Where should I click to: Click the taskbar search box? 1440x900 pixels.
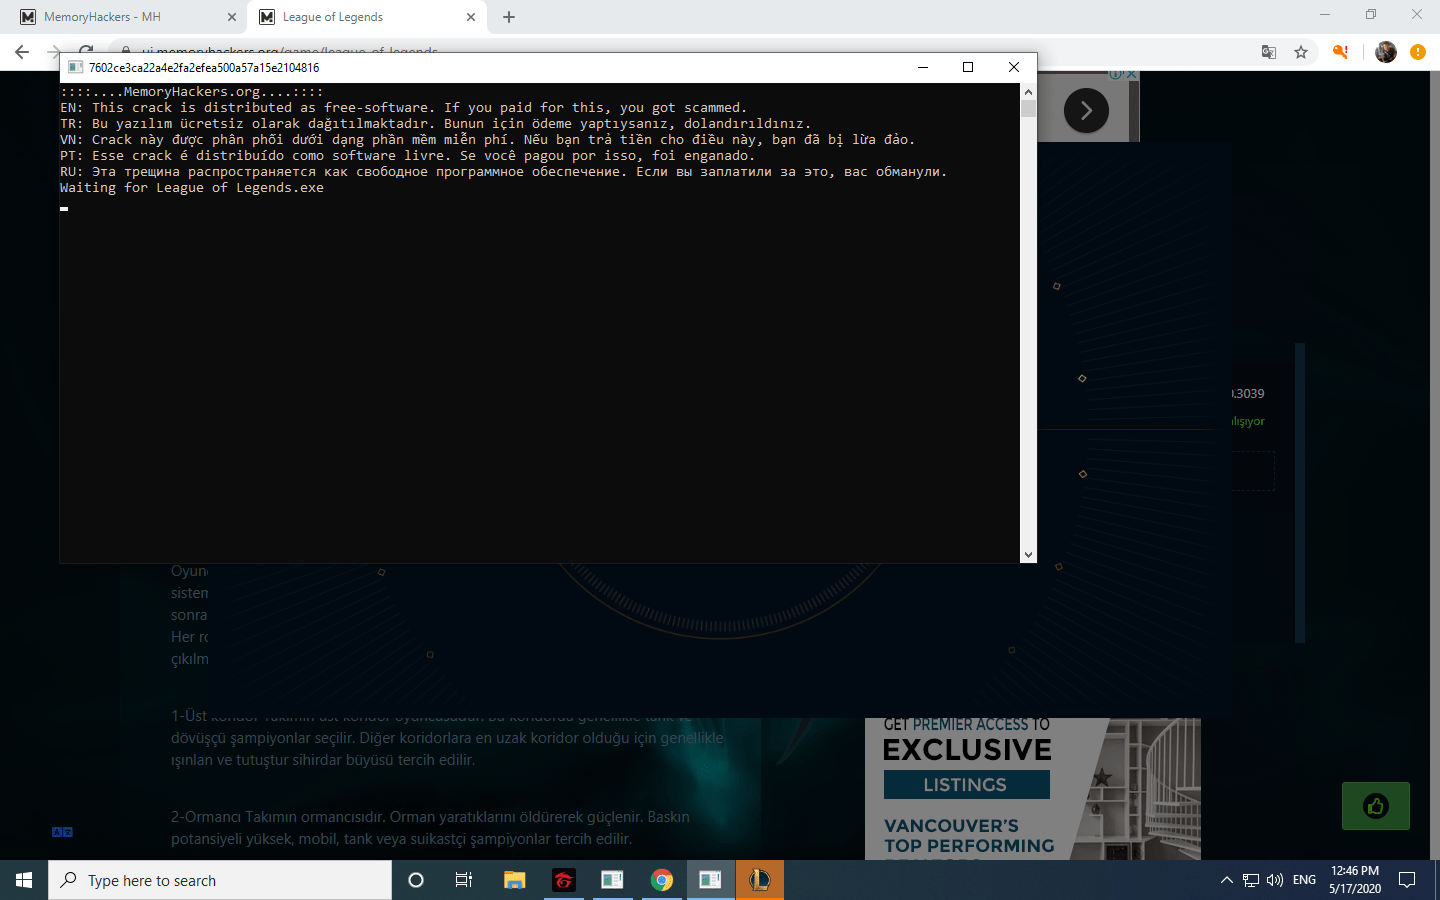coord(220,880)
